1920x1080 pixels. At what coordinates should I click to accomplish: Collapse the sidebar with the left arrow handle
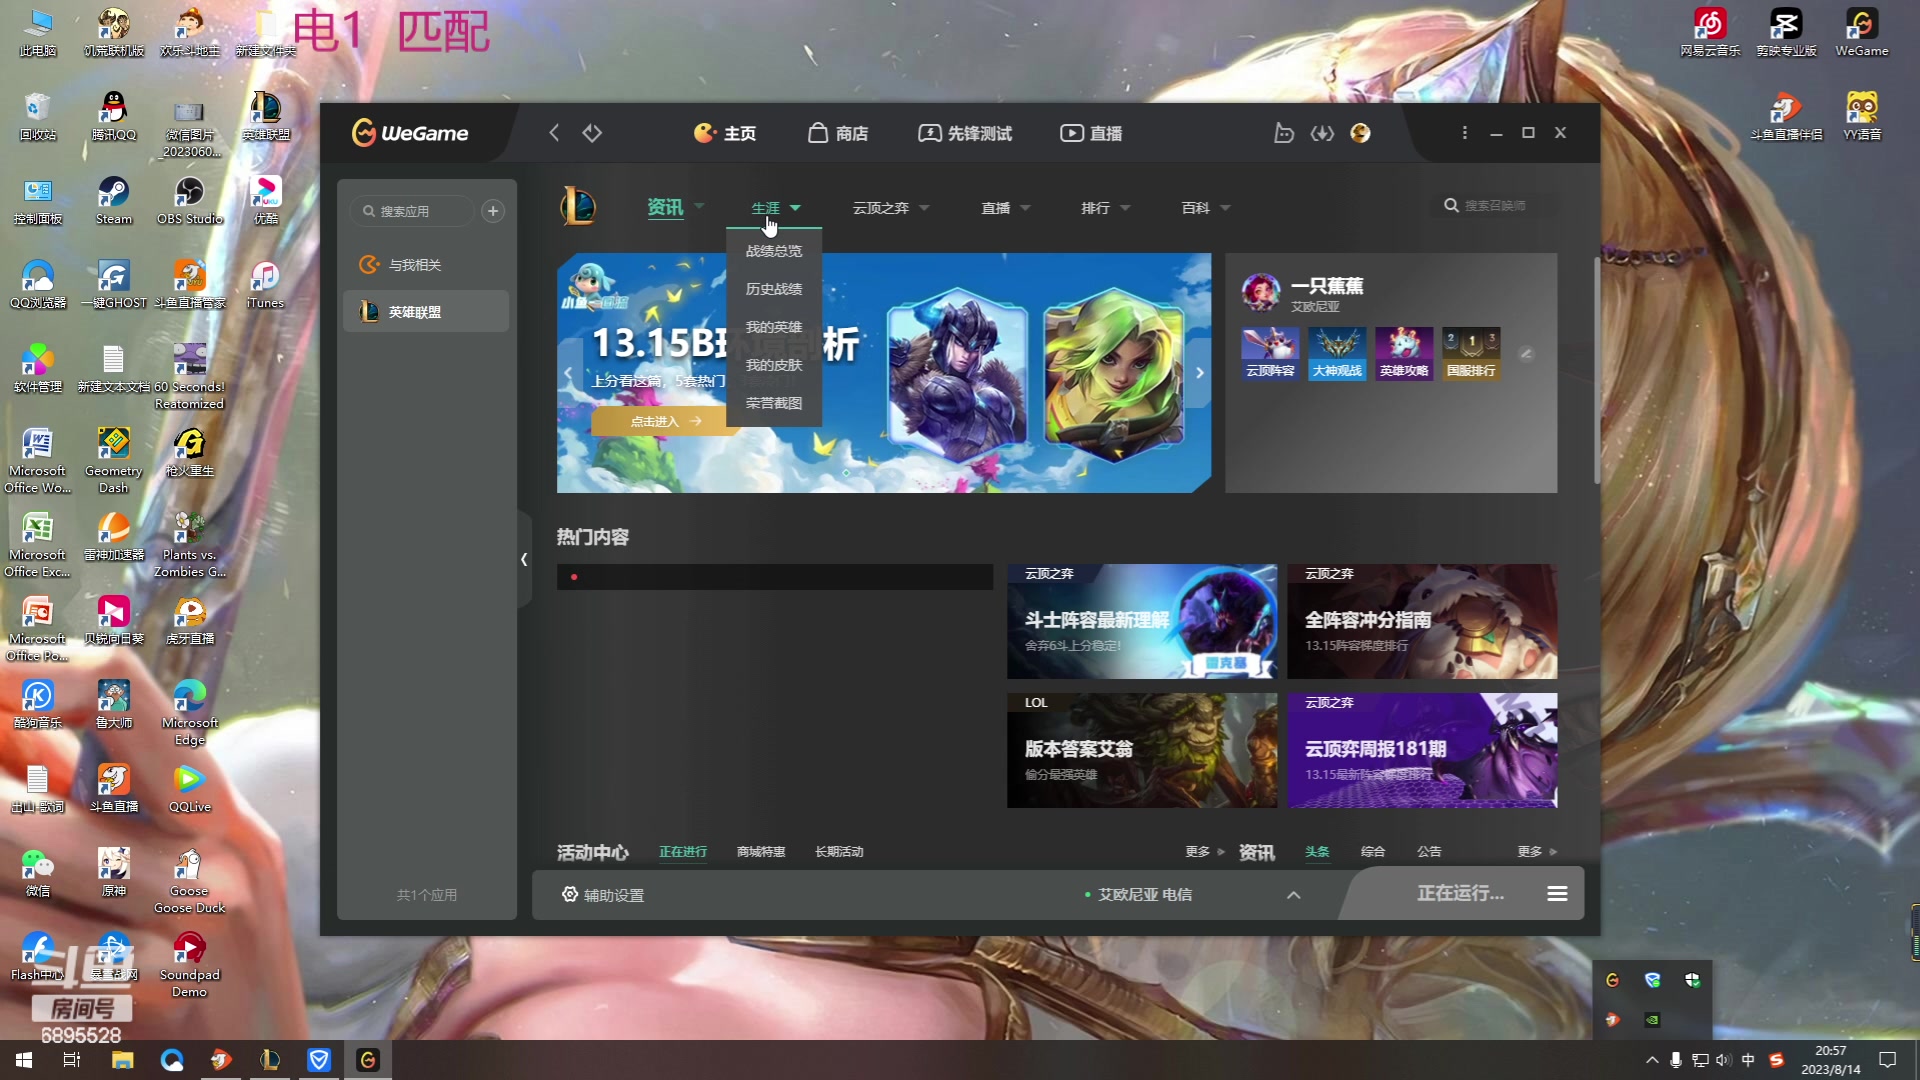tap(524, 560)
